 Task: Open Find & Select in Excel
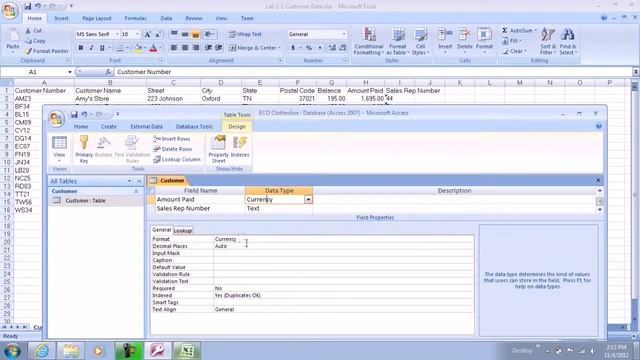pos(568,41)
